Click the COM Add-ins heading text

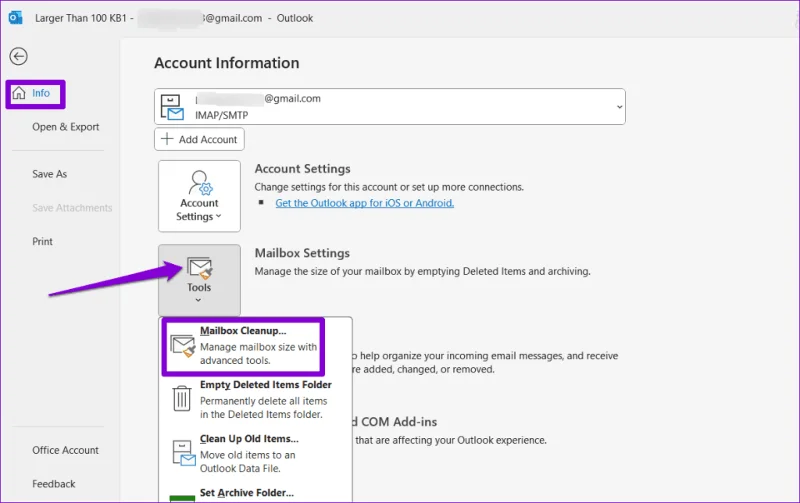click(399, 422)
